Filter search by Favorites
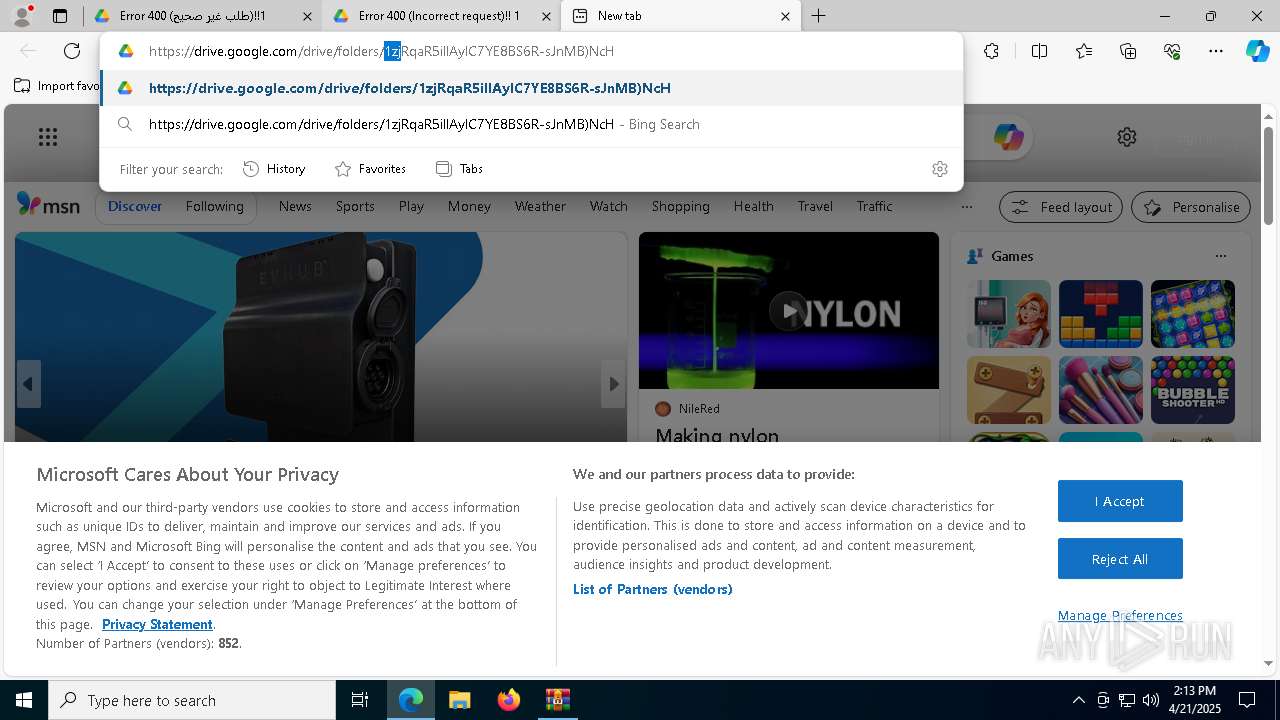This screenshot has width=1280, height=720. pos(370,169)
